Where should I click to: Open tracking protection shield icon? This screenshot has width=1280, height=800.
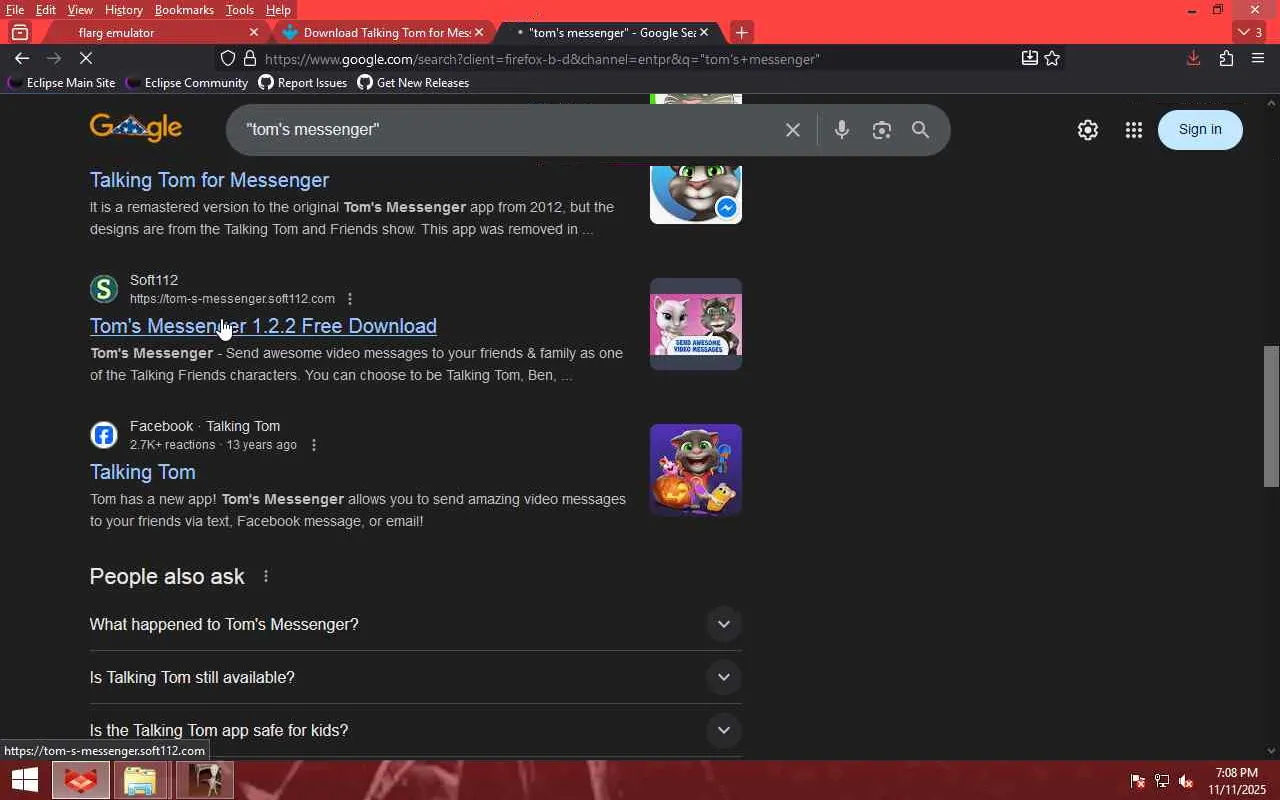tap(228, 59)
